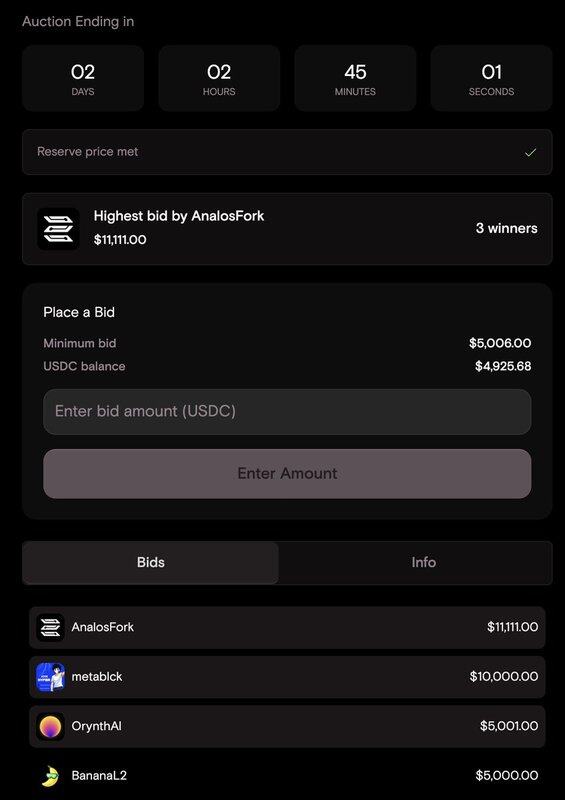Image resolution: width=565 pixels, height=800 pixels.
Task: Open metablck's $10,000.00 bid row
Action: [x=287, y=677]
